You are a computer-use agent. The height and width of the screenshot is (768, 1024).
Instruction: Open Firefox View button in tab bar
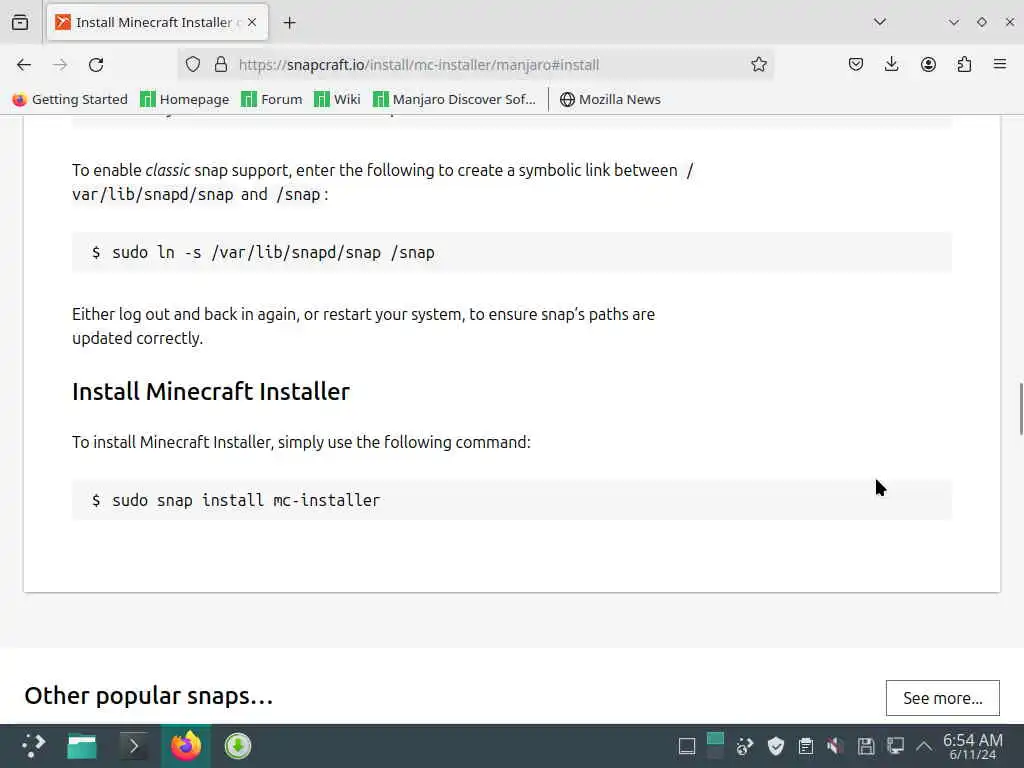coord(20,22)
